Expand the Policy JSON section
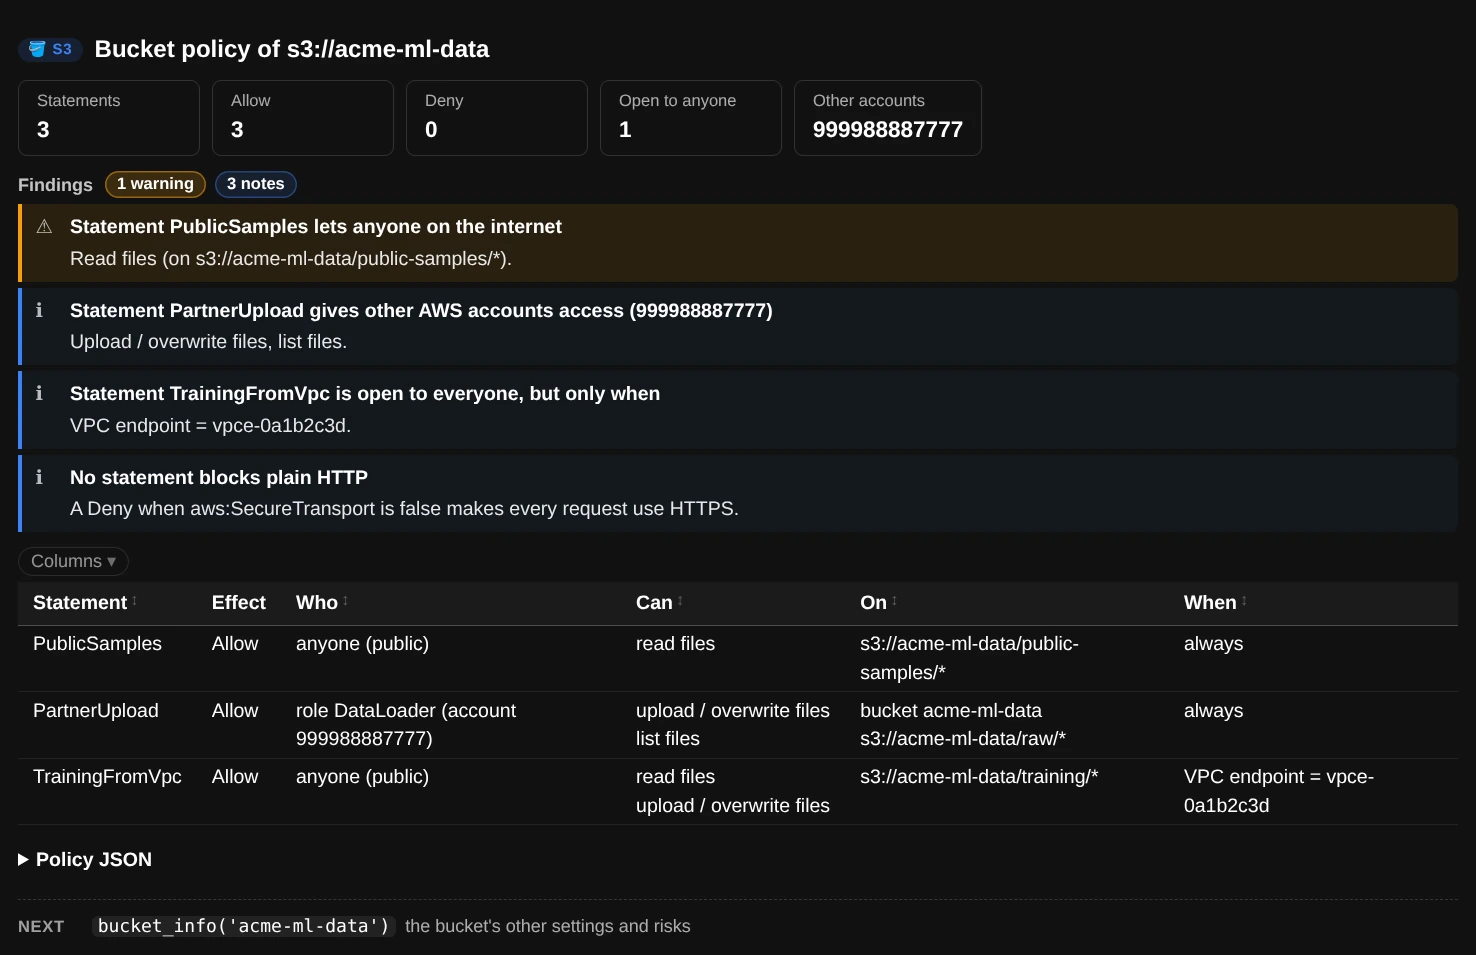Screen dimensions: 1476x955 click(85, 859)
